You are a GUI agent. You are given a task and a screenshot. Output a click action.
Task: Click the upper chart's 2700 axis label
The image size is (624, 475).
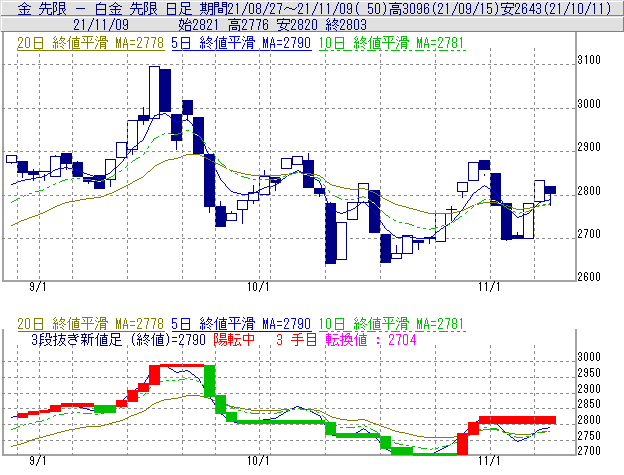coord(589,234)
